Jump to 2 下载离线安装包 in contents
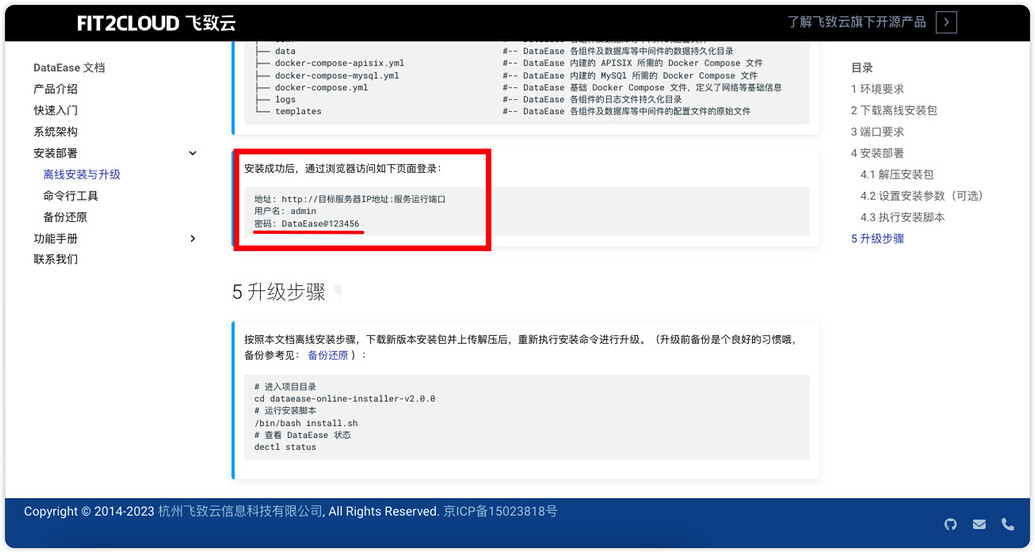This screenshot has width=1035, height=552. pos(894,110)
